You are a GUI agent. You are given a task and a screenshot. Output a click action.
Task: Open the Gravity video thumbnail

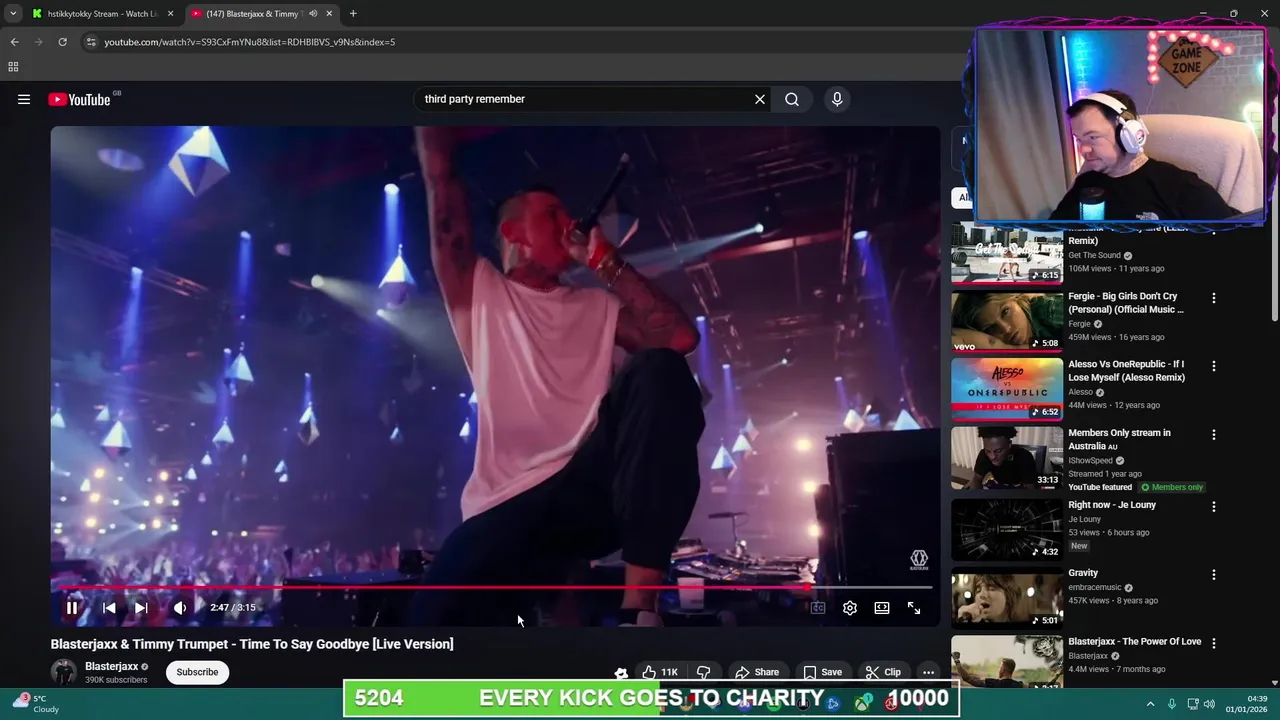(1007, 597)
